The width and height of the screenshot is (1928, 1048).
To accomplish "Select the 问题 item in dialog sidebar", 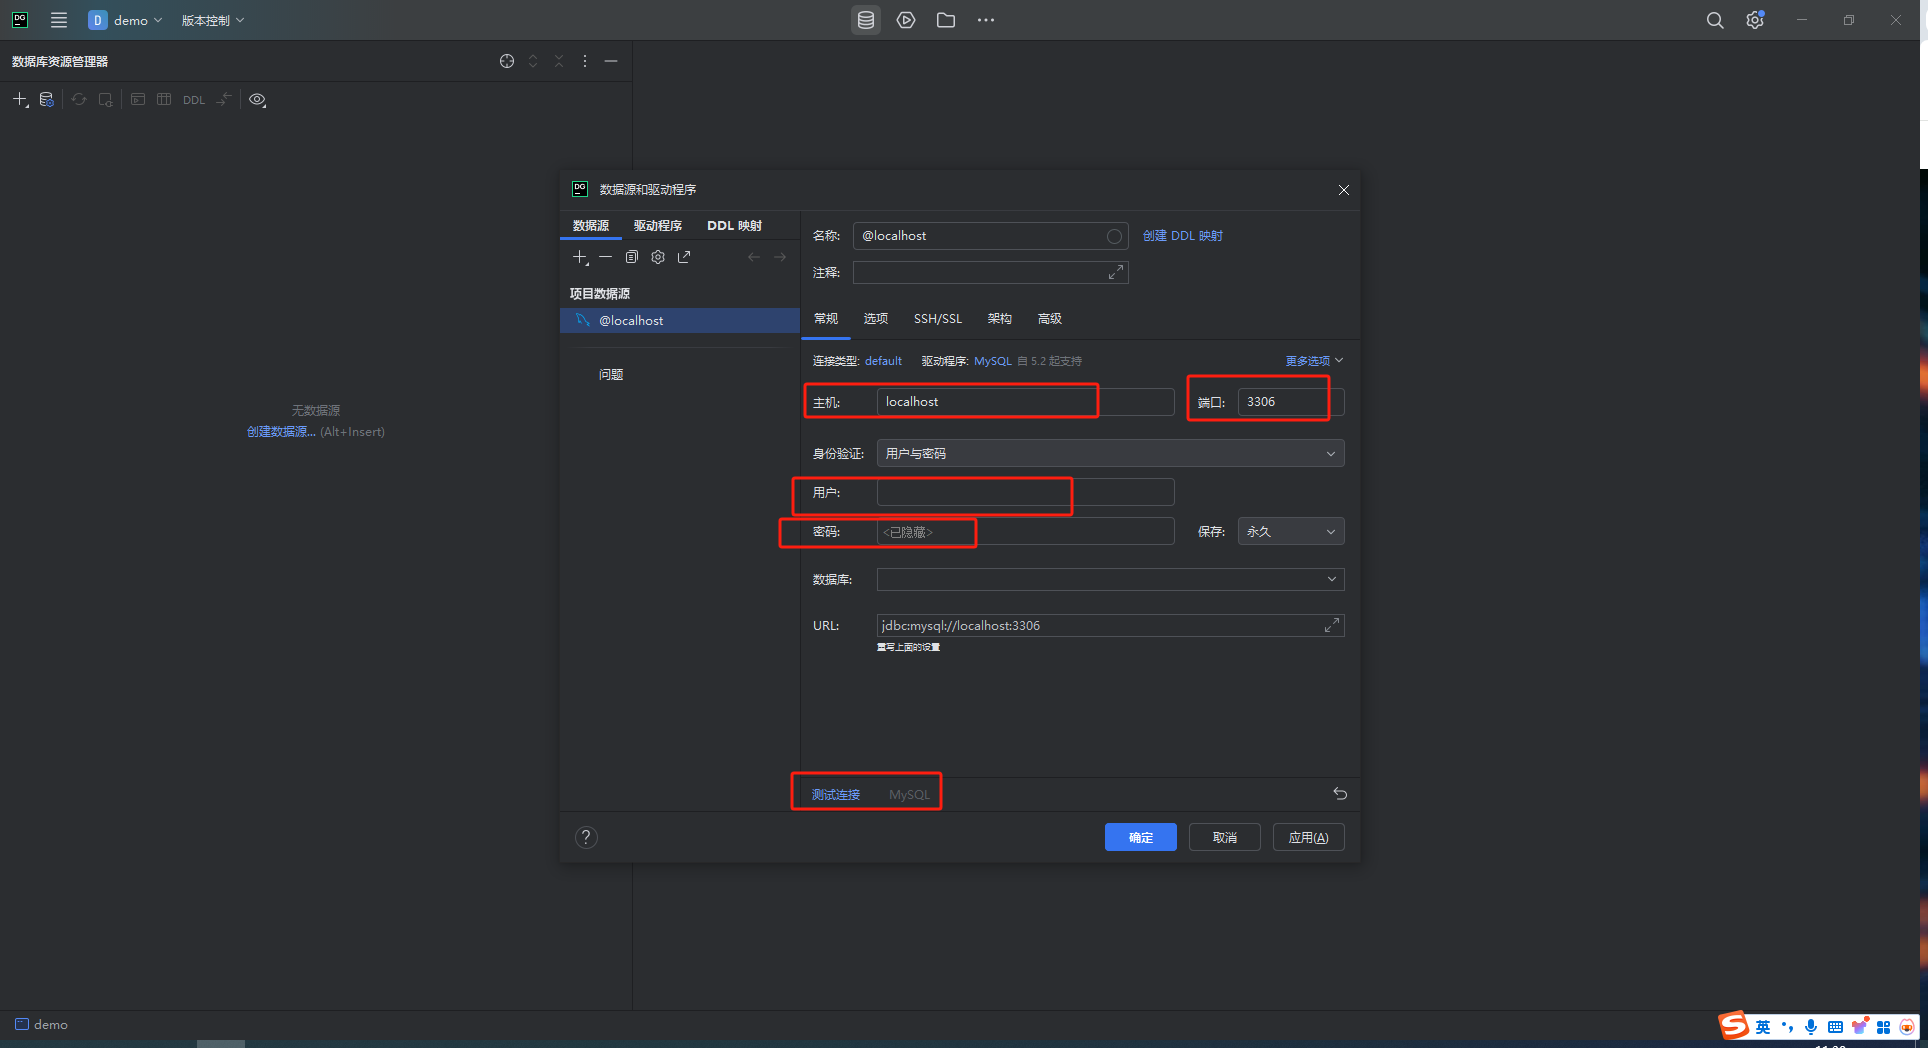I will [611, 375].
